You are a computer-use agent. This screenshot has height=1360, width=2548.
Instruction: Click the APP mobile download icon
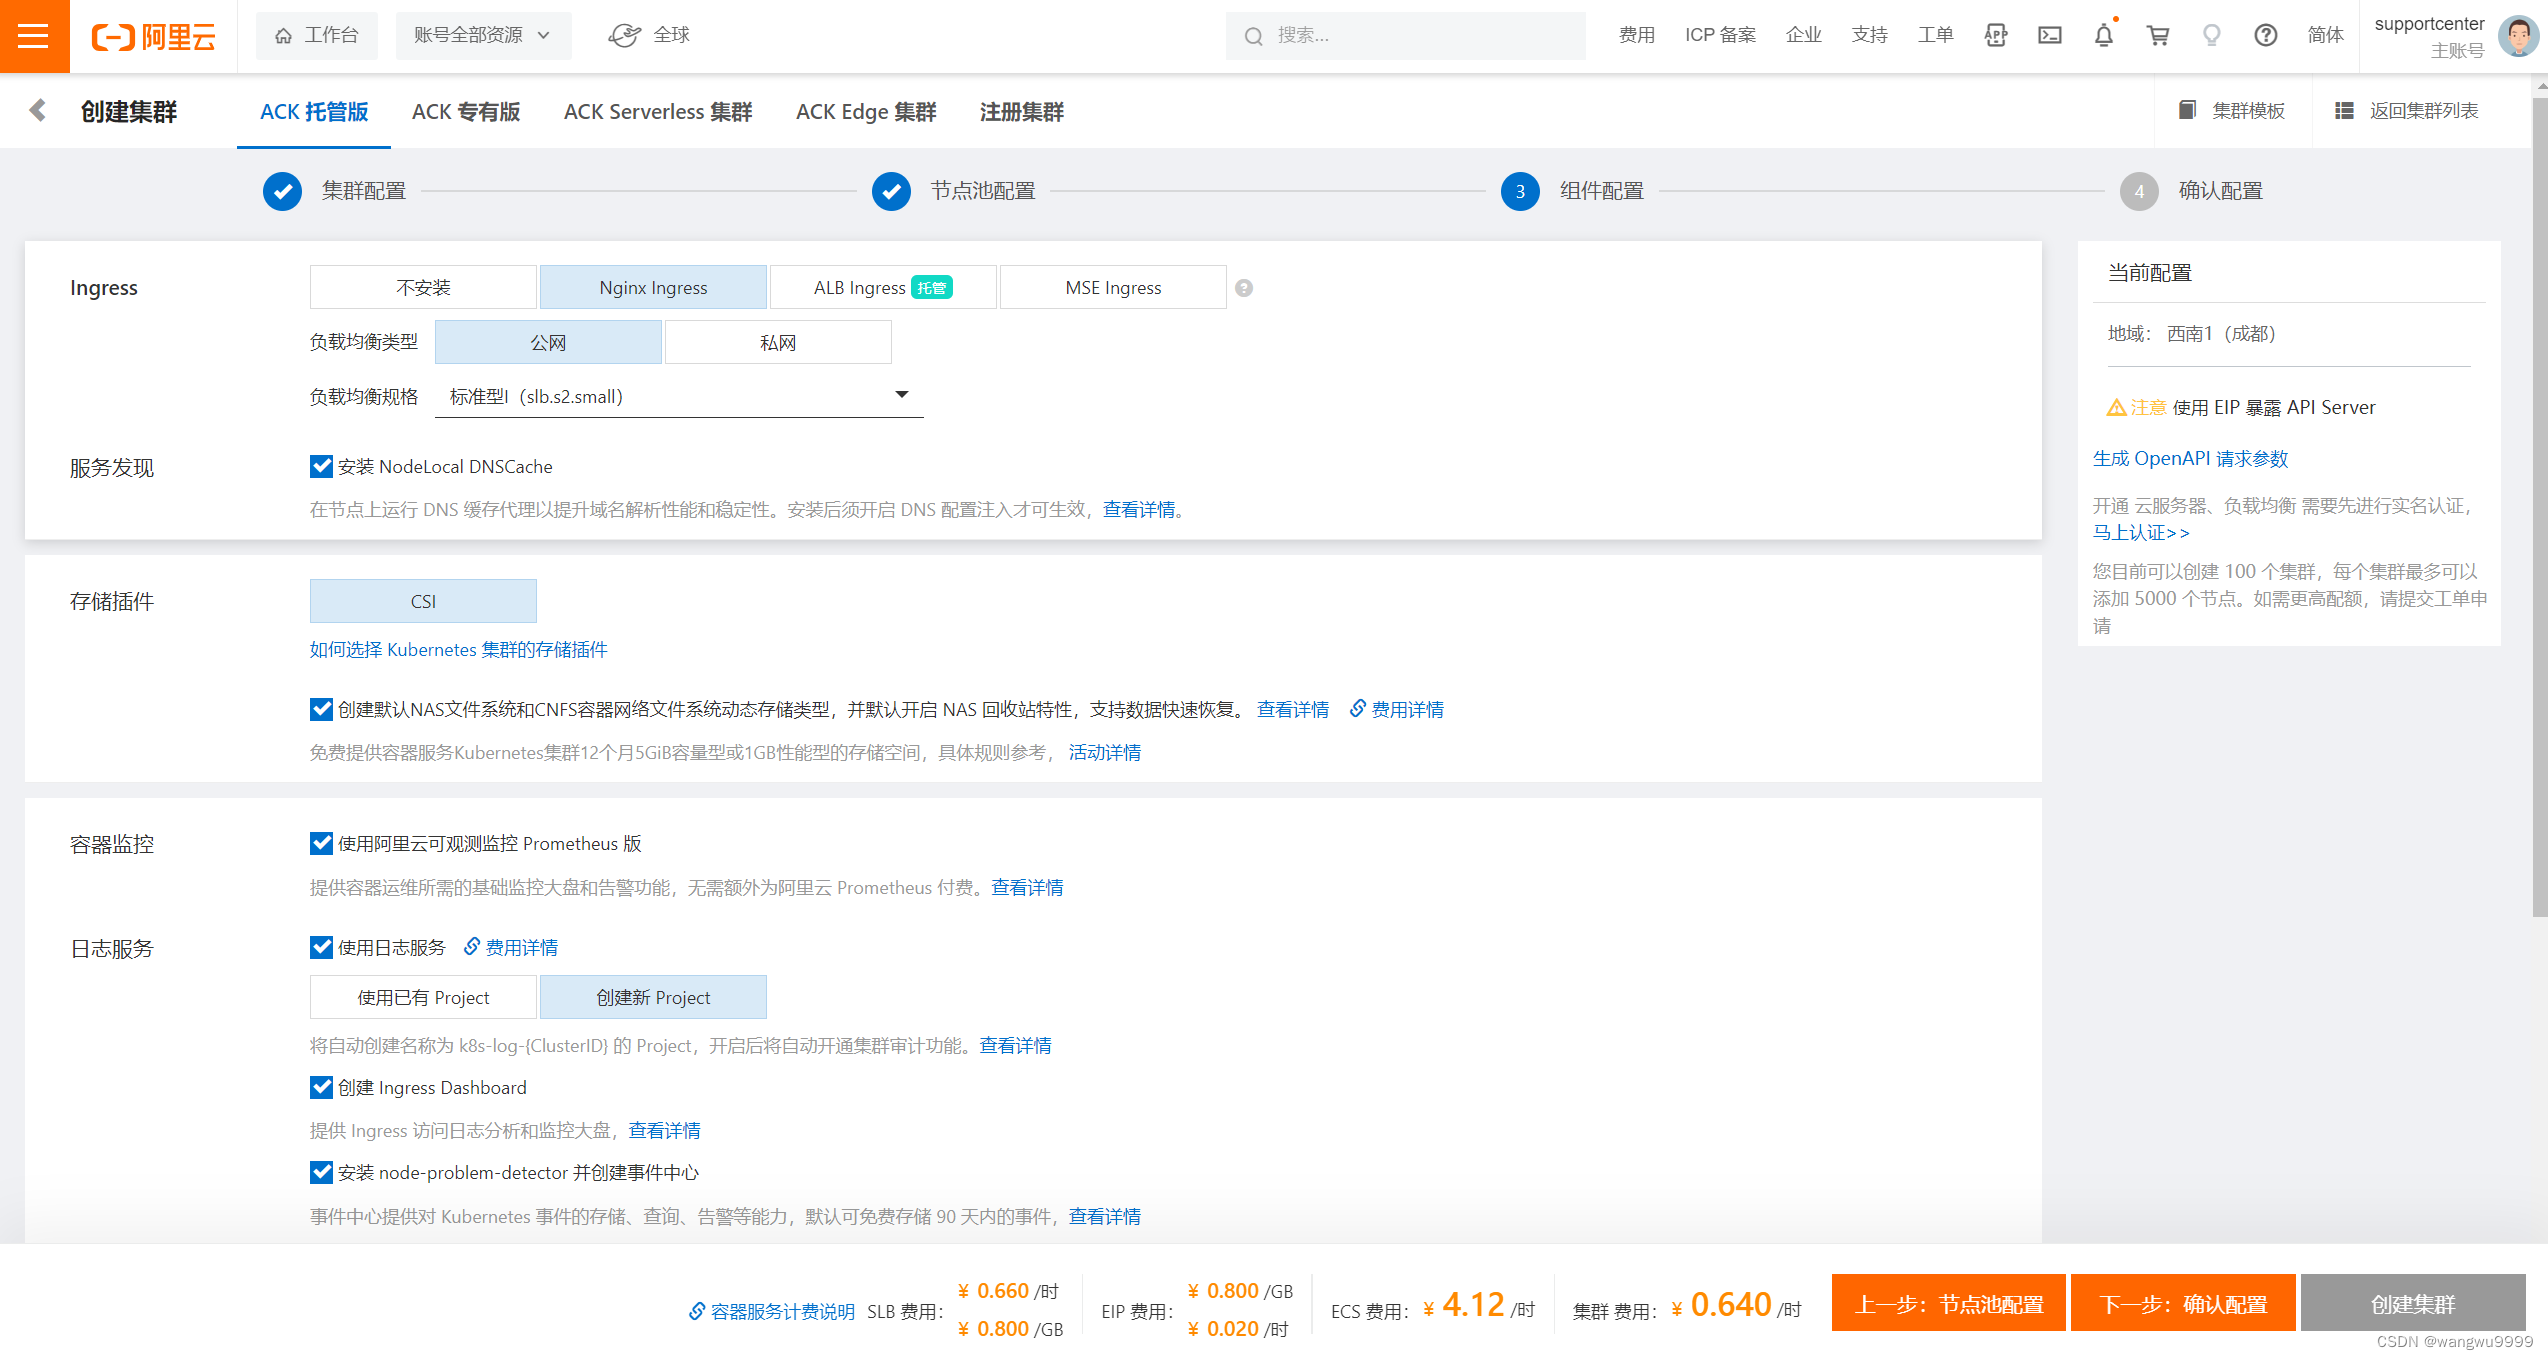1996,35
